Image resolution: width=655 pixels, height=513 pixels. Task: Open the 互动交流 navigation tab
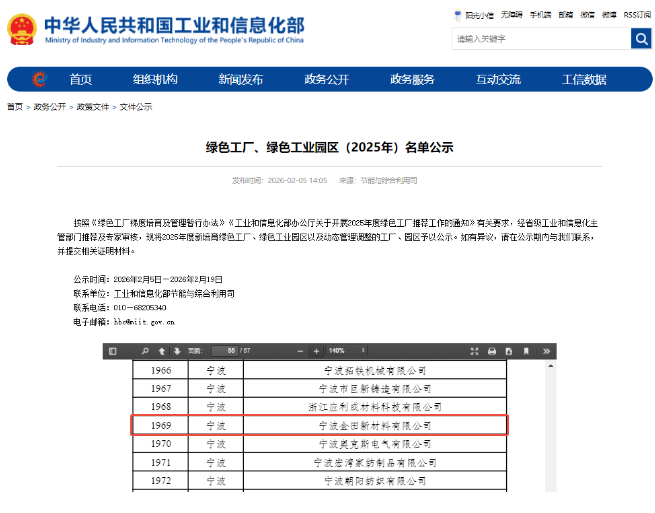498,79
